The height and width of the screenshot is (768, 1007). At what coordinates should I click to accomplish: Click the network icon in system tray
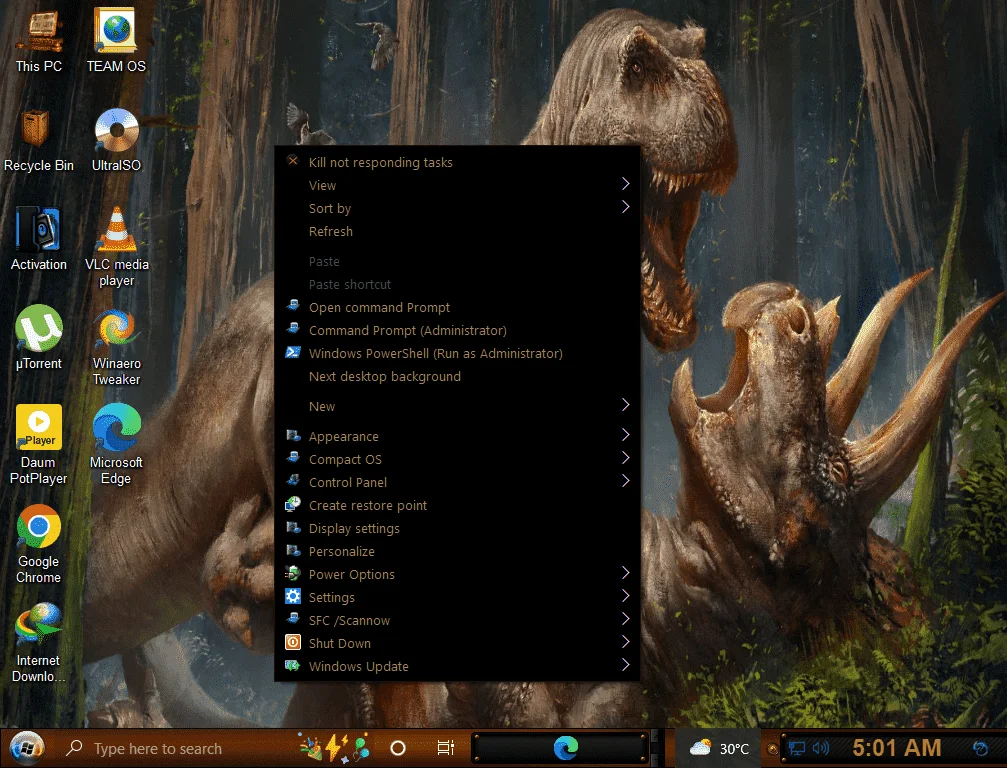pyautogui.click(x=796, y=748)
